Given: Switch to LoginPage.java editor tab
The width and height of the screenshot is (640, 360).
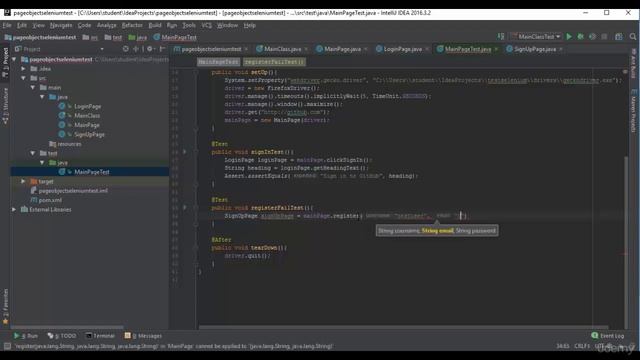Looking at the screenshot, I should coord(402,49).
